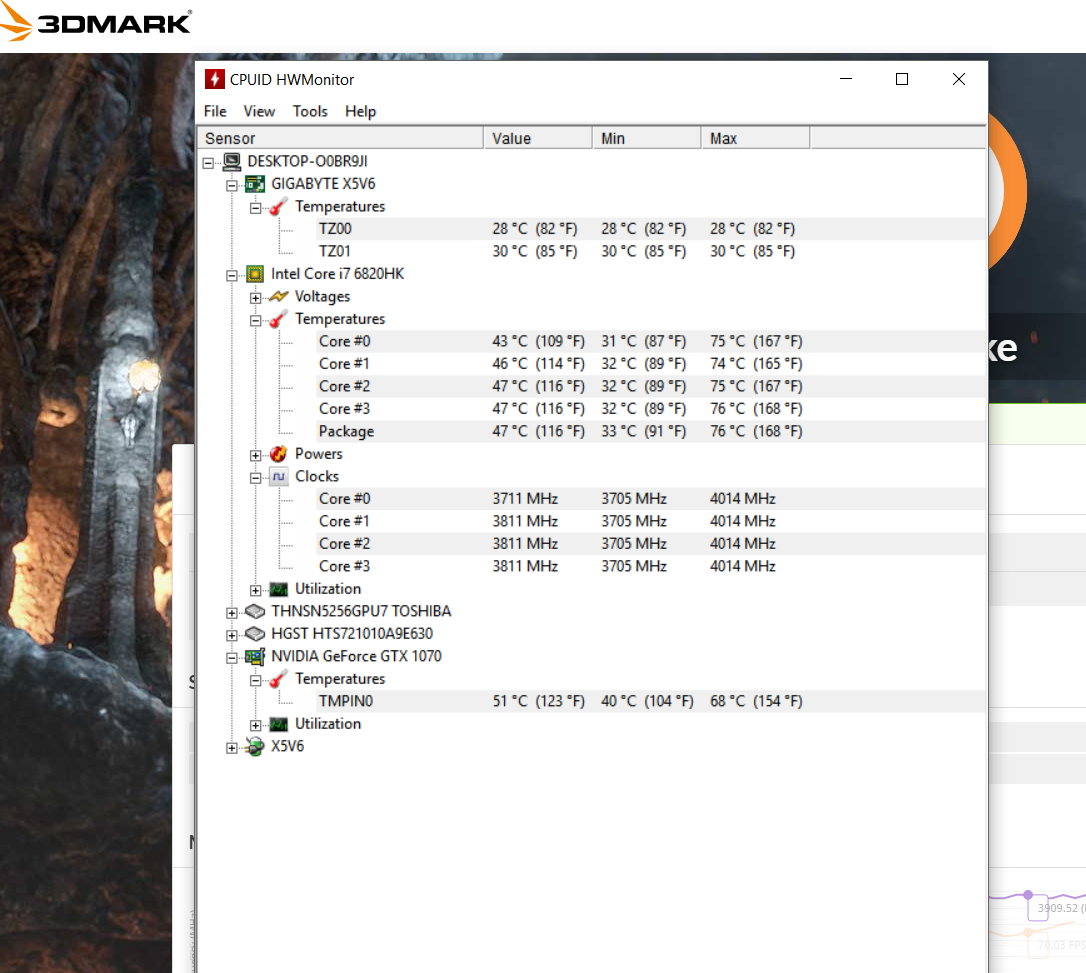Click the X5V6 battery icon
Screen dimensions: 1086x973
(255, 747)
